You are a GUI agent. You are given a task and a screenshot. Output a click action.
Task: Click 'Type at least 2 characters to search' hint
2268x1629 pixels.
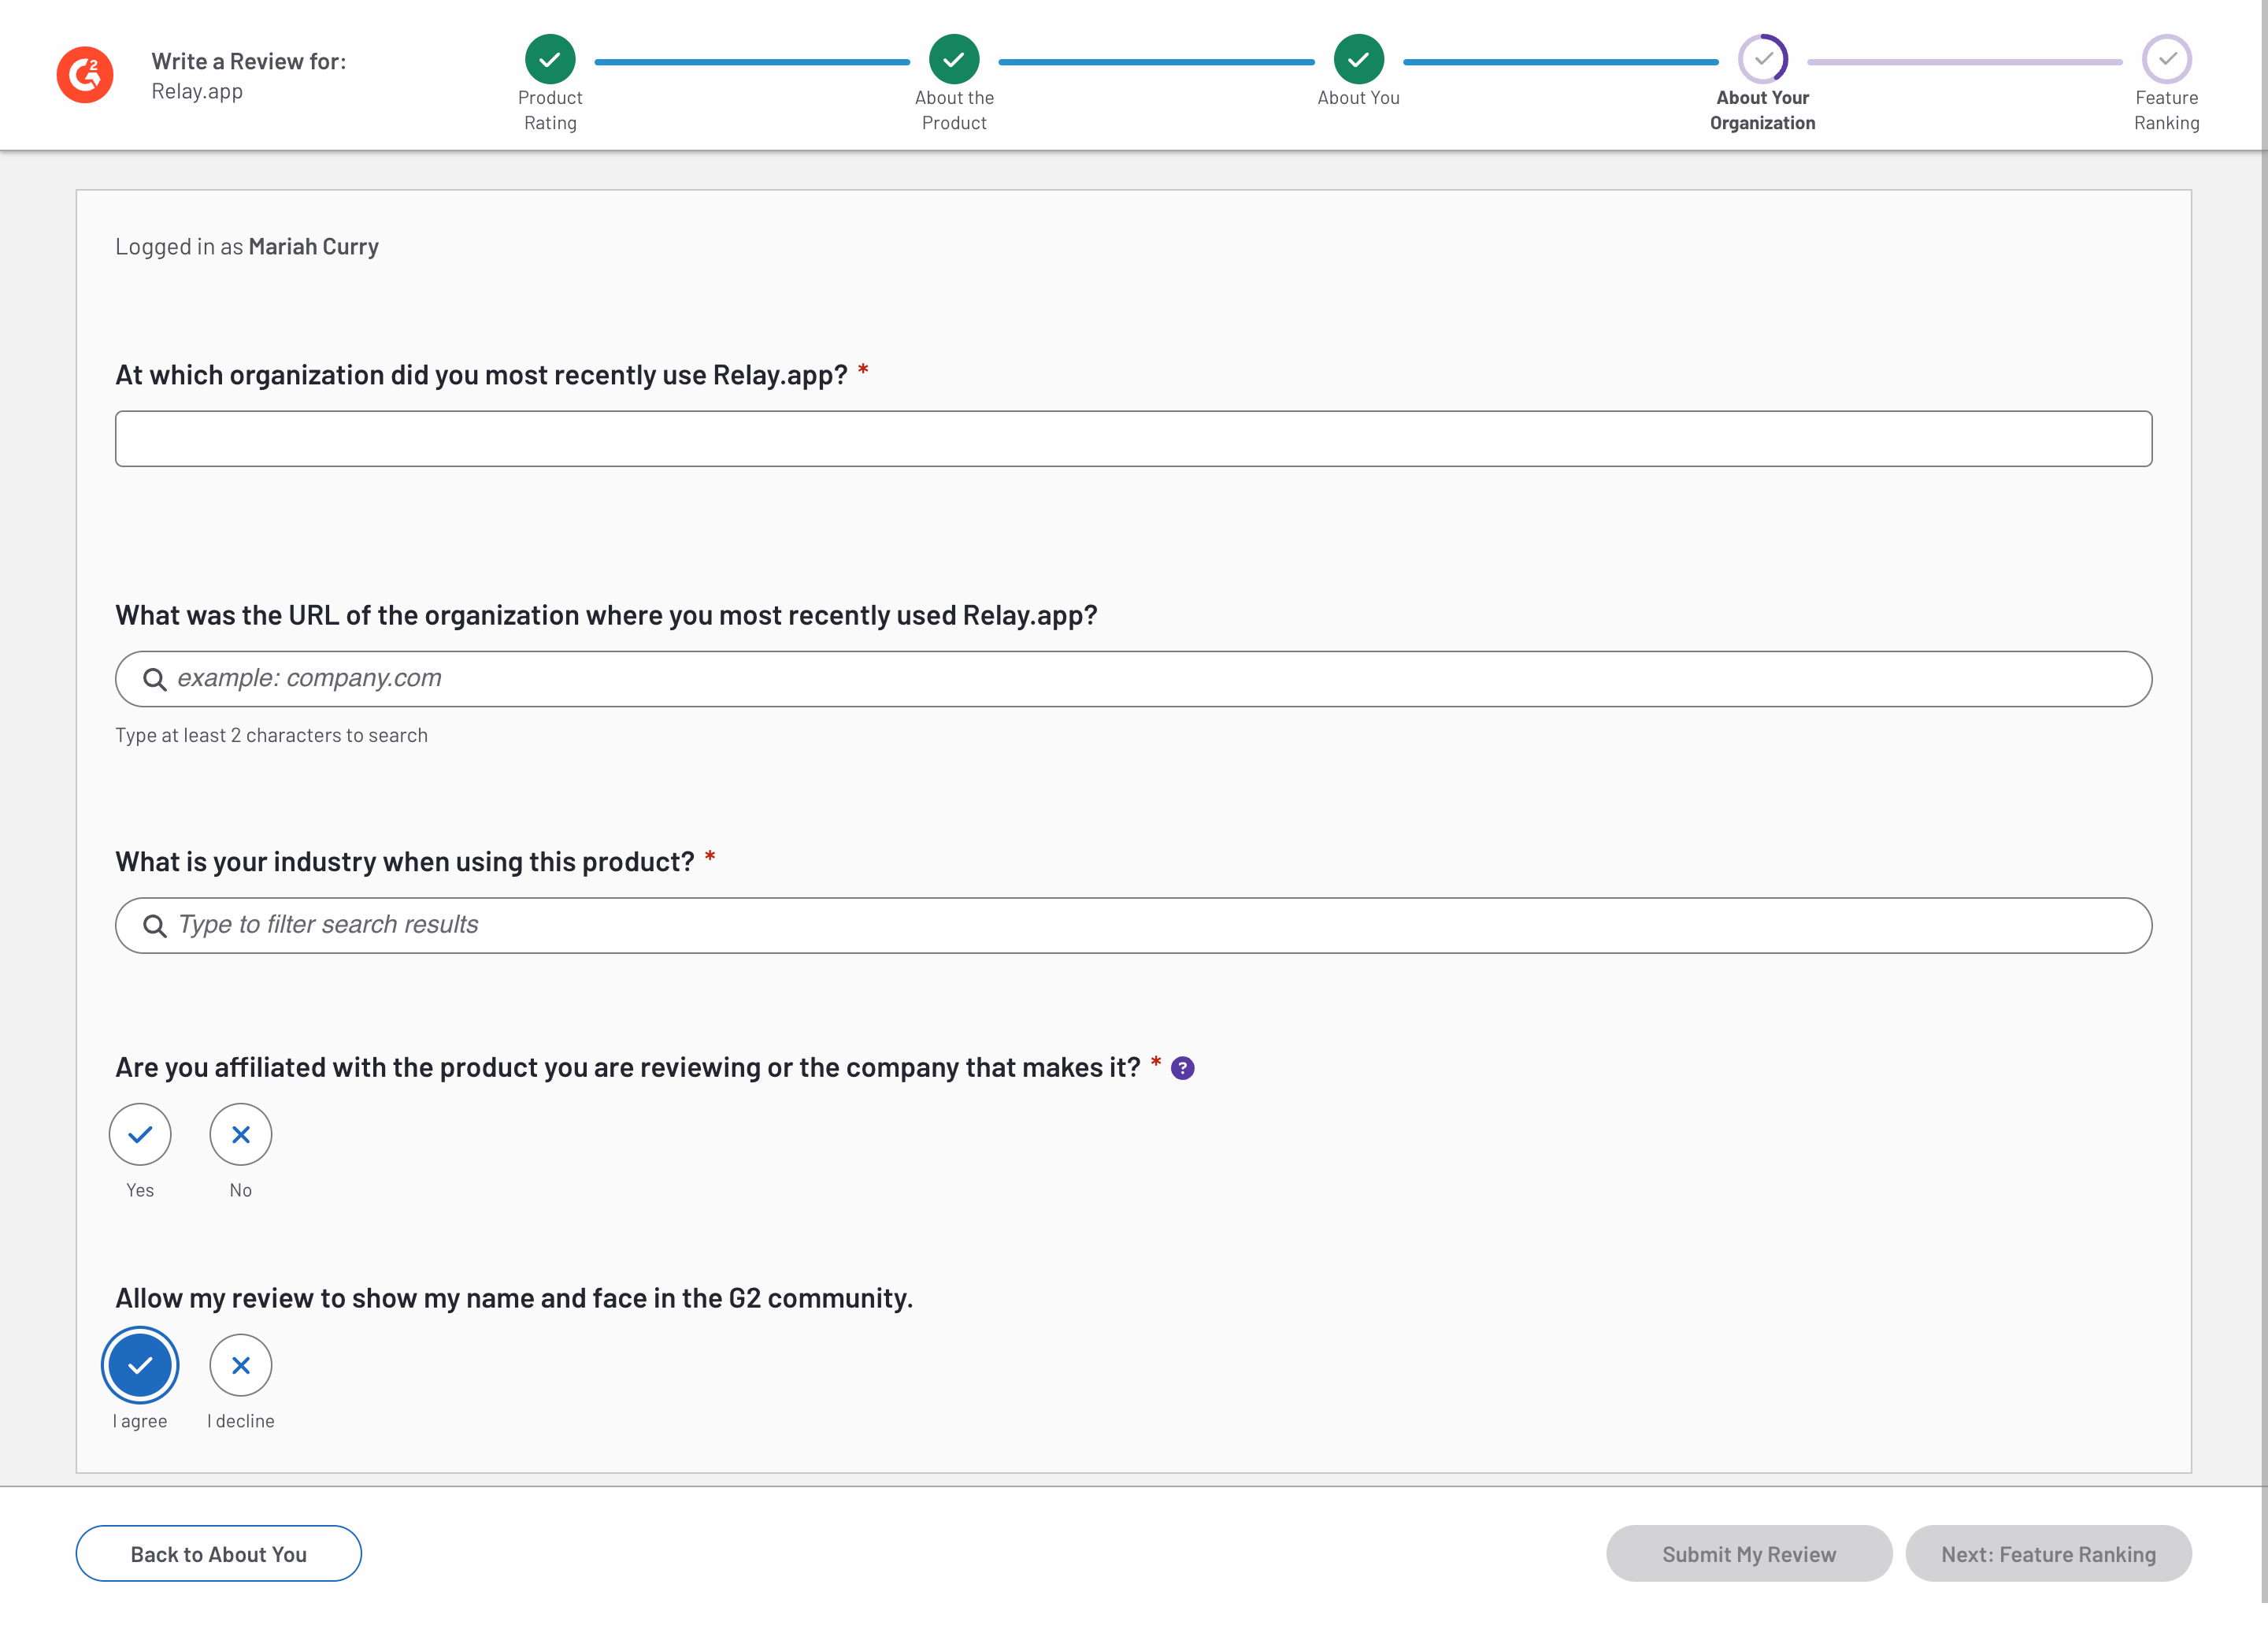tap(271, 735)
